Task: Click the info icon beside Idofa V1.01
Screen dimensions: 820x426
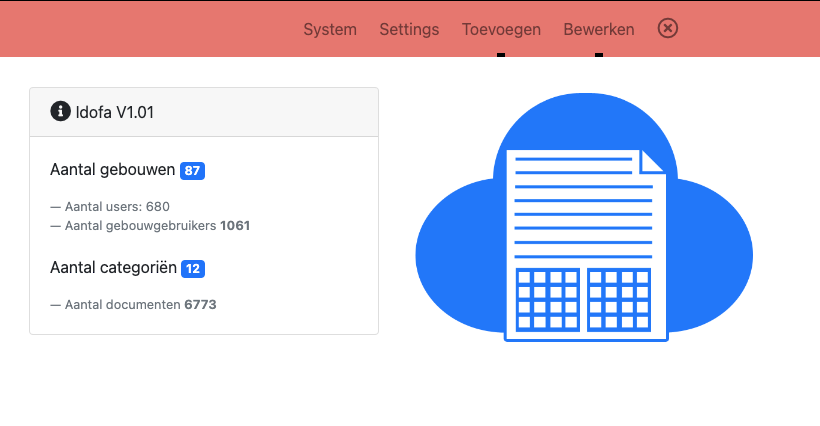Action: coord(60,112)
